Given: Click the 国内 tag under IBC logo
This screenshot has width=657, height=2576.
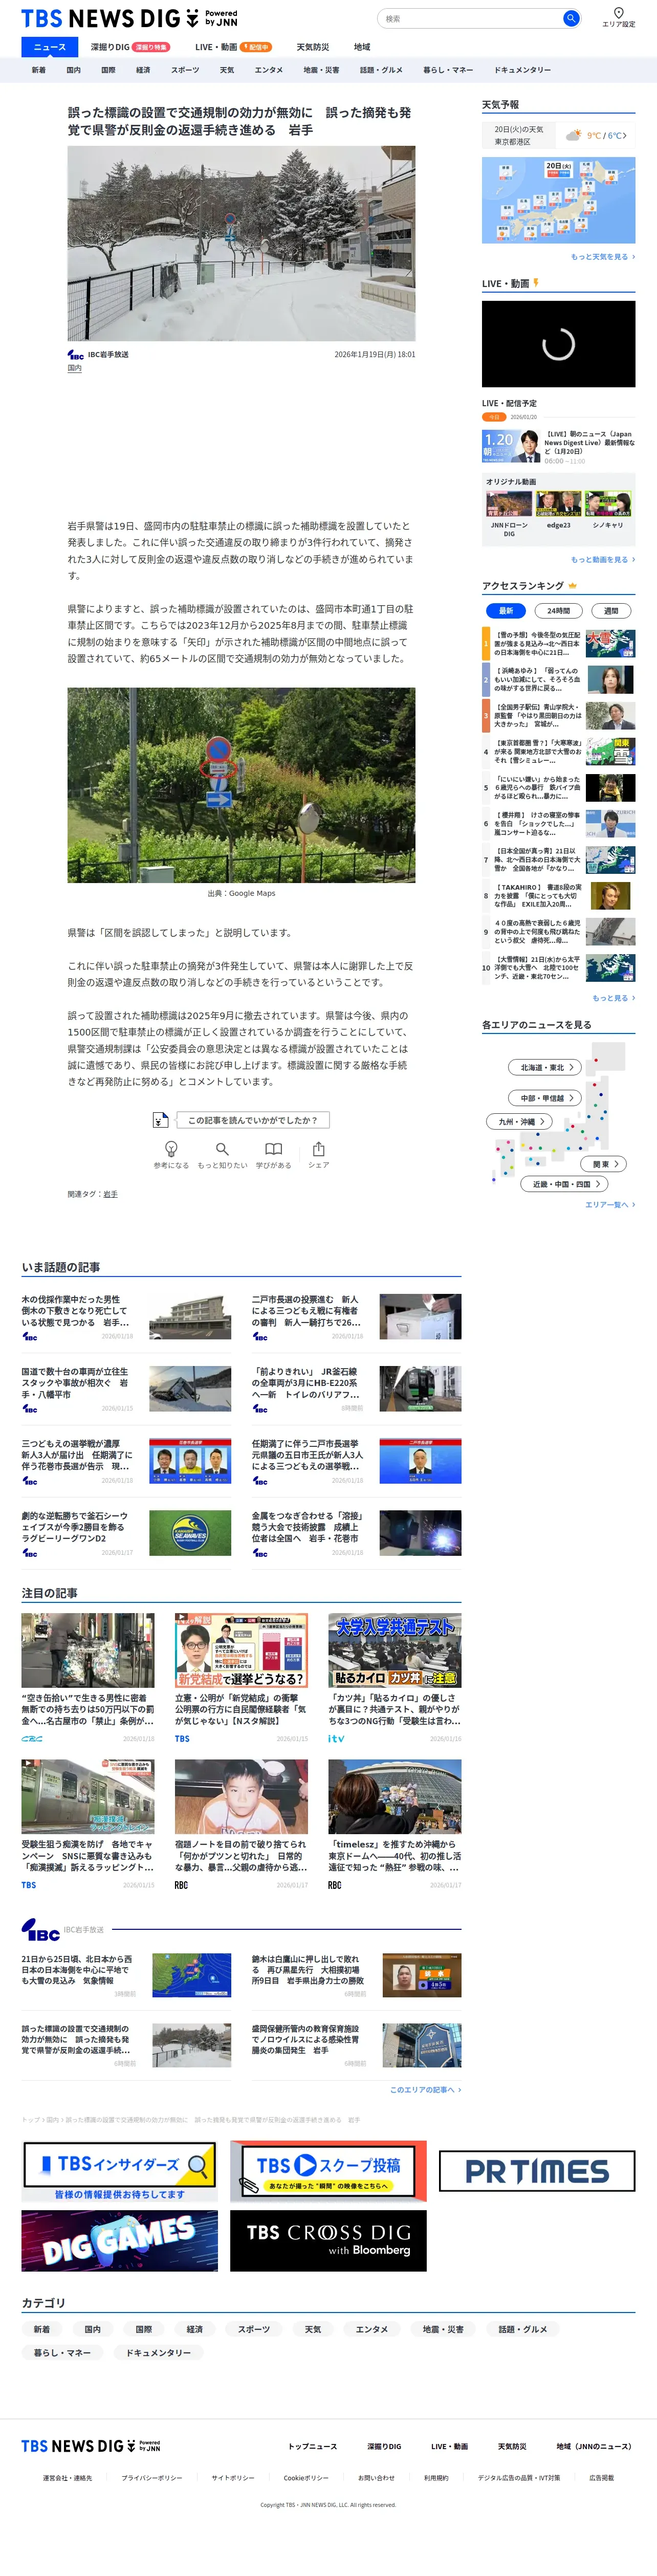Looking at the screenshot, I should point(74,368).
